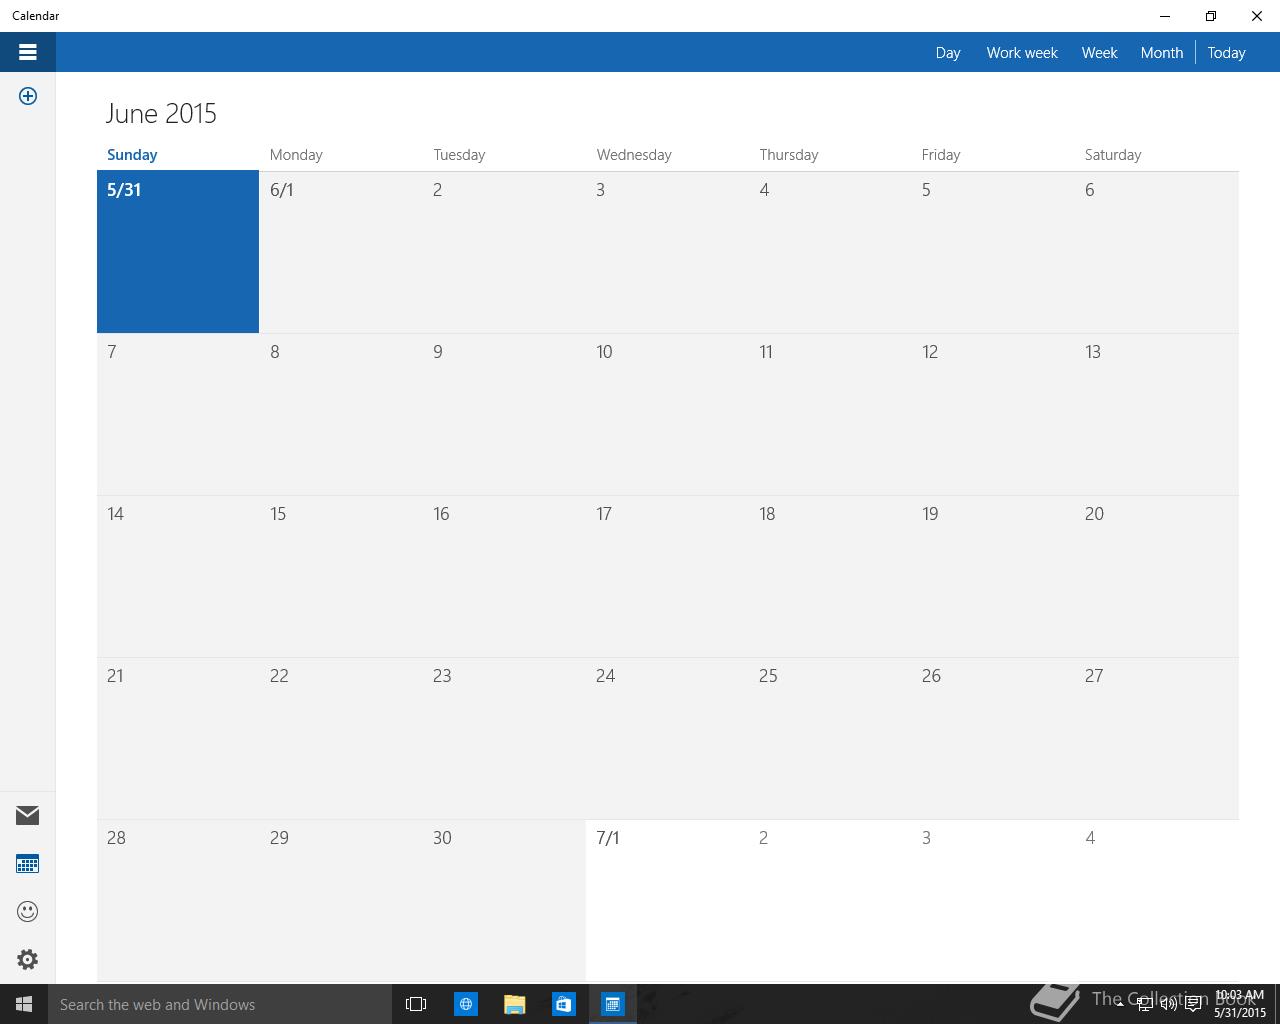Image resolution: width=1280 pixels, height=1024 pixels.
Task: Open the Store taskbar icon
Action: coord(563,1004)
